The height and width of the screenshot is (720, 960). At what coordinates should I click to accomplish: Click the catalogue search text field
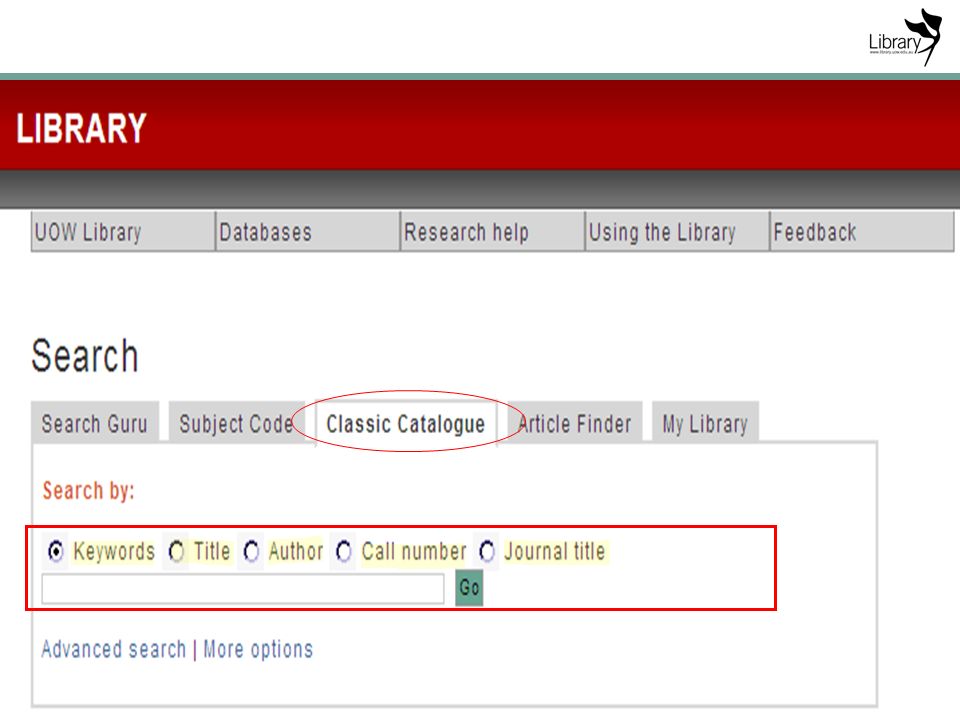click(243, 588)
